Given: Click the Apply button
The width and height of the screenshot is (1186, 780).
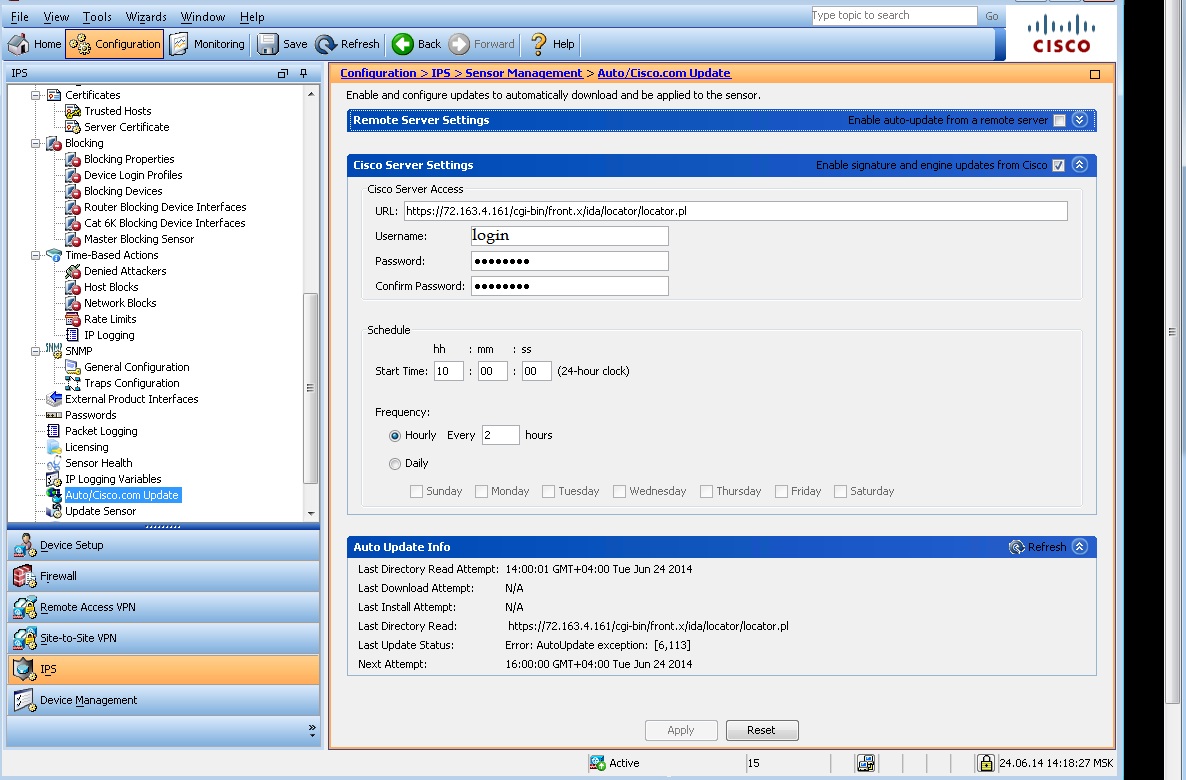Looking at the screenshot, I should 681,730.
